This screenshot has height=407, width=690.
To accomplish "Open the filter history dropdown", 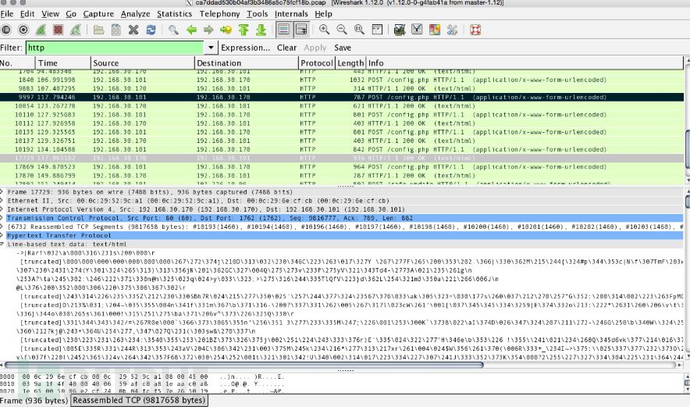I will [211, 48].
